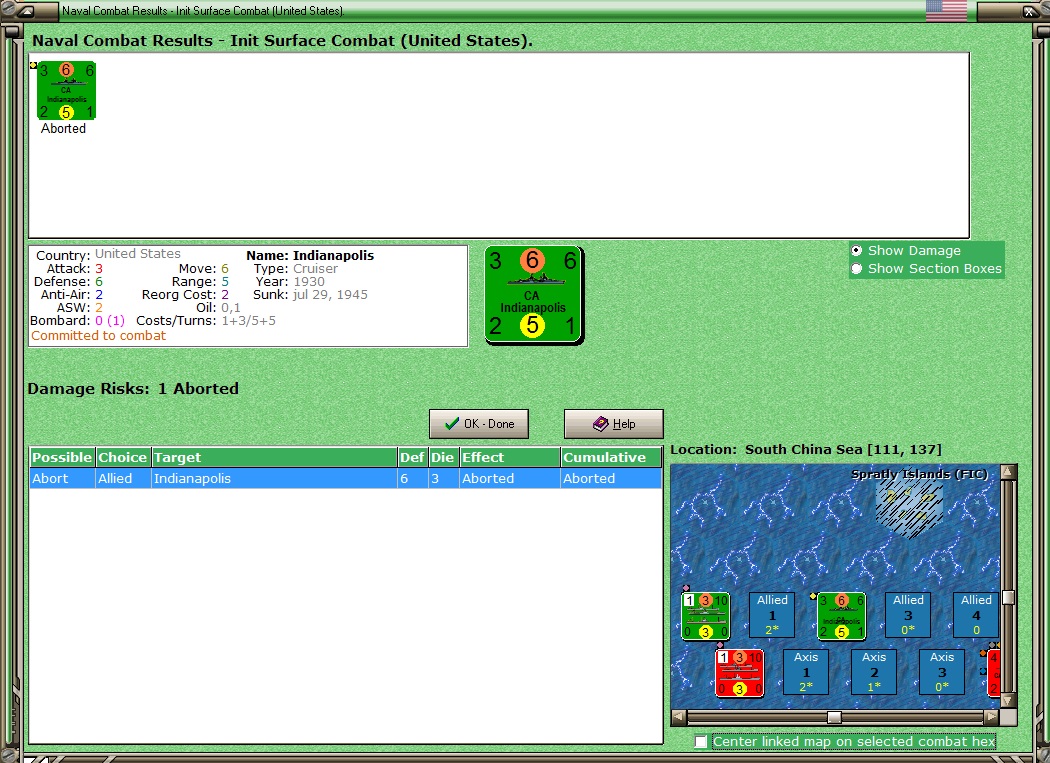
Task: Click the Effect column header
Action: click(510, 458)
